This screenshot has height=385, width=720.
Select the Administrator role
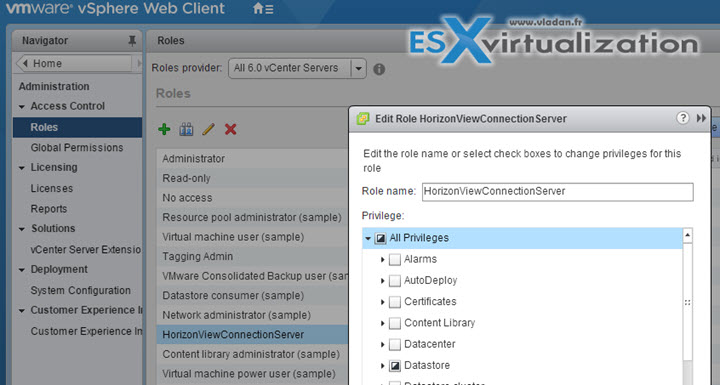pos(252,159)
